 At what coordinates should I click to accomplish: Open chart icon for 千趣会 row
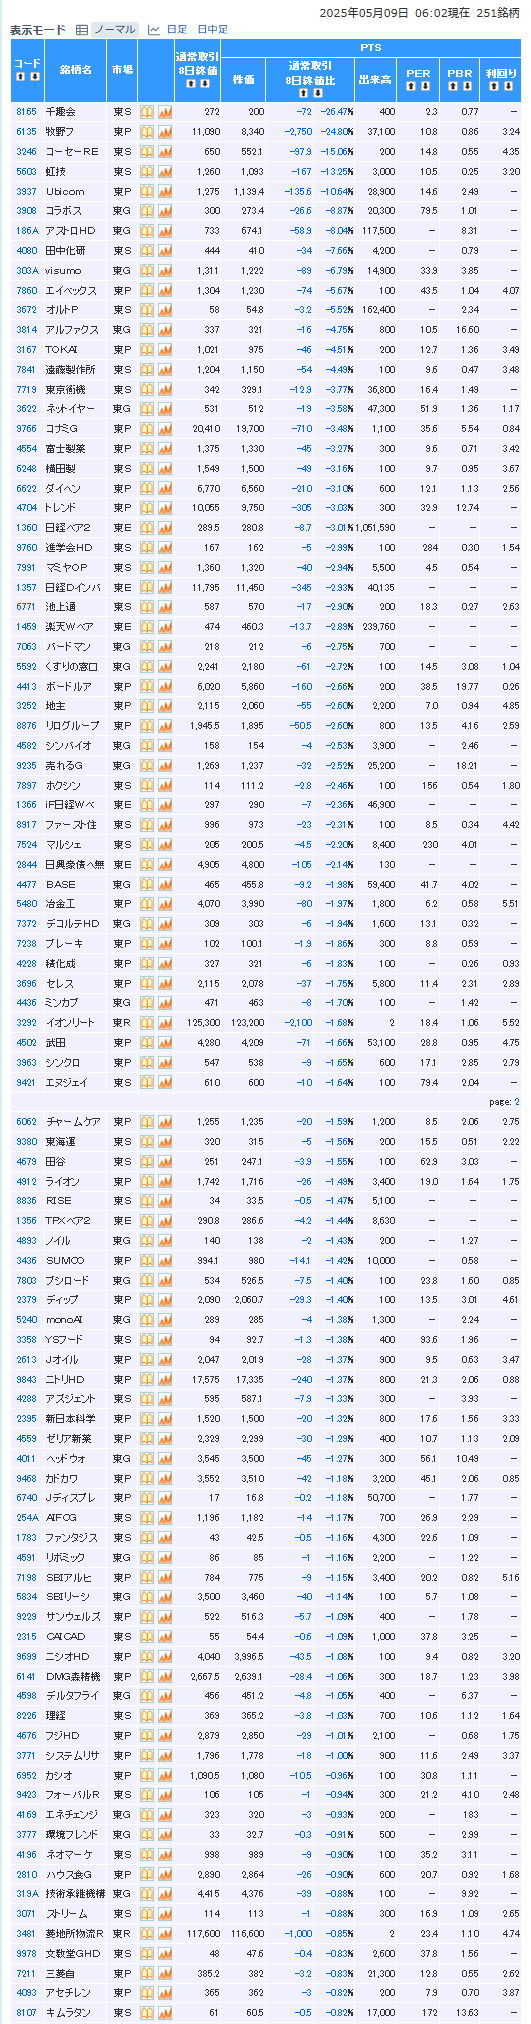165,112
